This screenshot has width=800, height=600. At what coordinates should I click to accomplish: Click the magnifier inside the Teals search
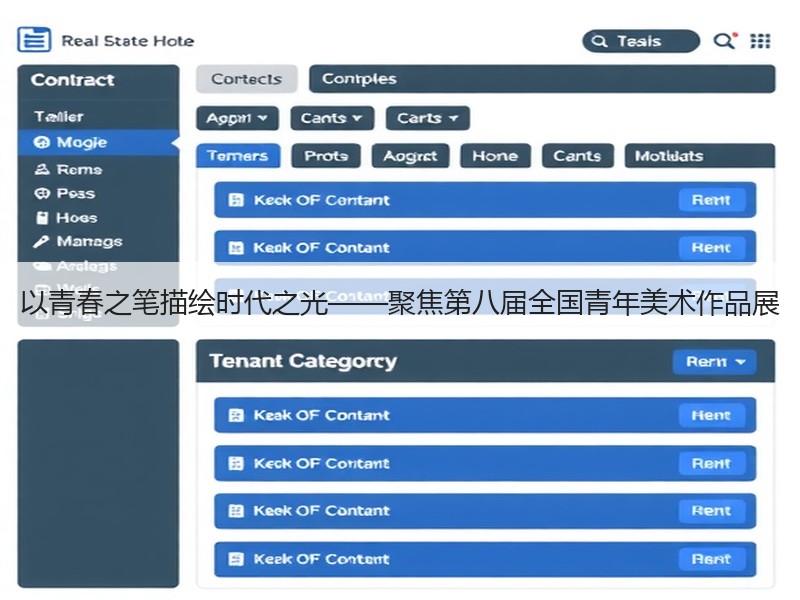point(599,41)
